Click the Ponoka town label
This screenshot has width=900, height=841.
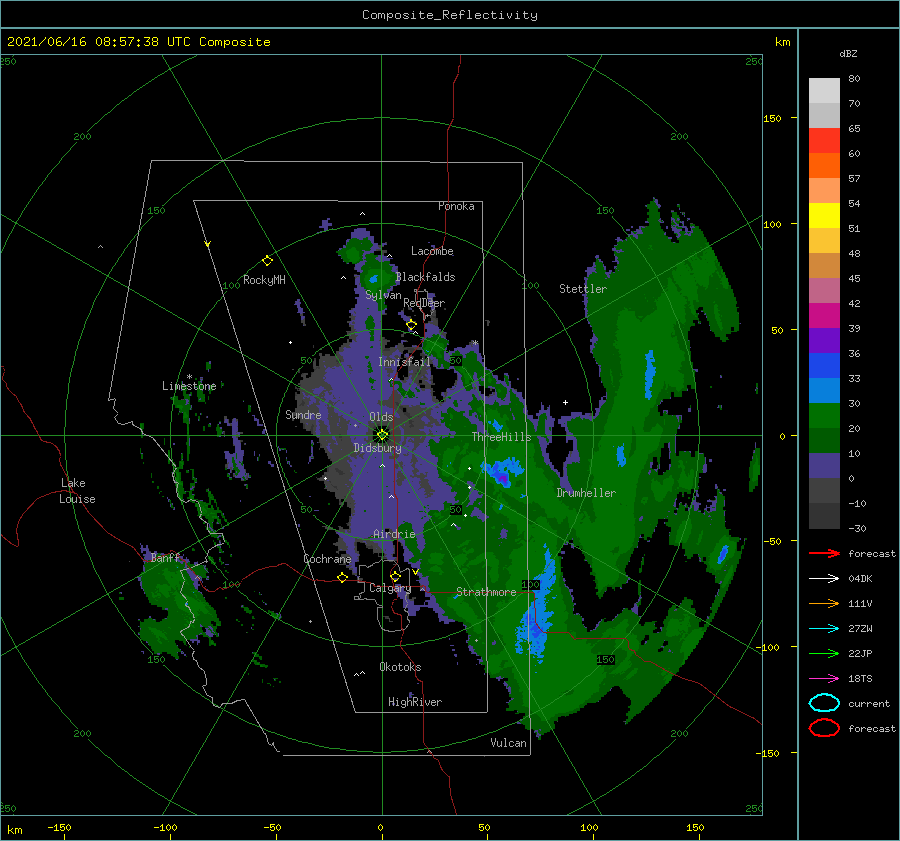pos(456,206)
